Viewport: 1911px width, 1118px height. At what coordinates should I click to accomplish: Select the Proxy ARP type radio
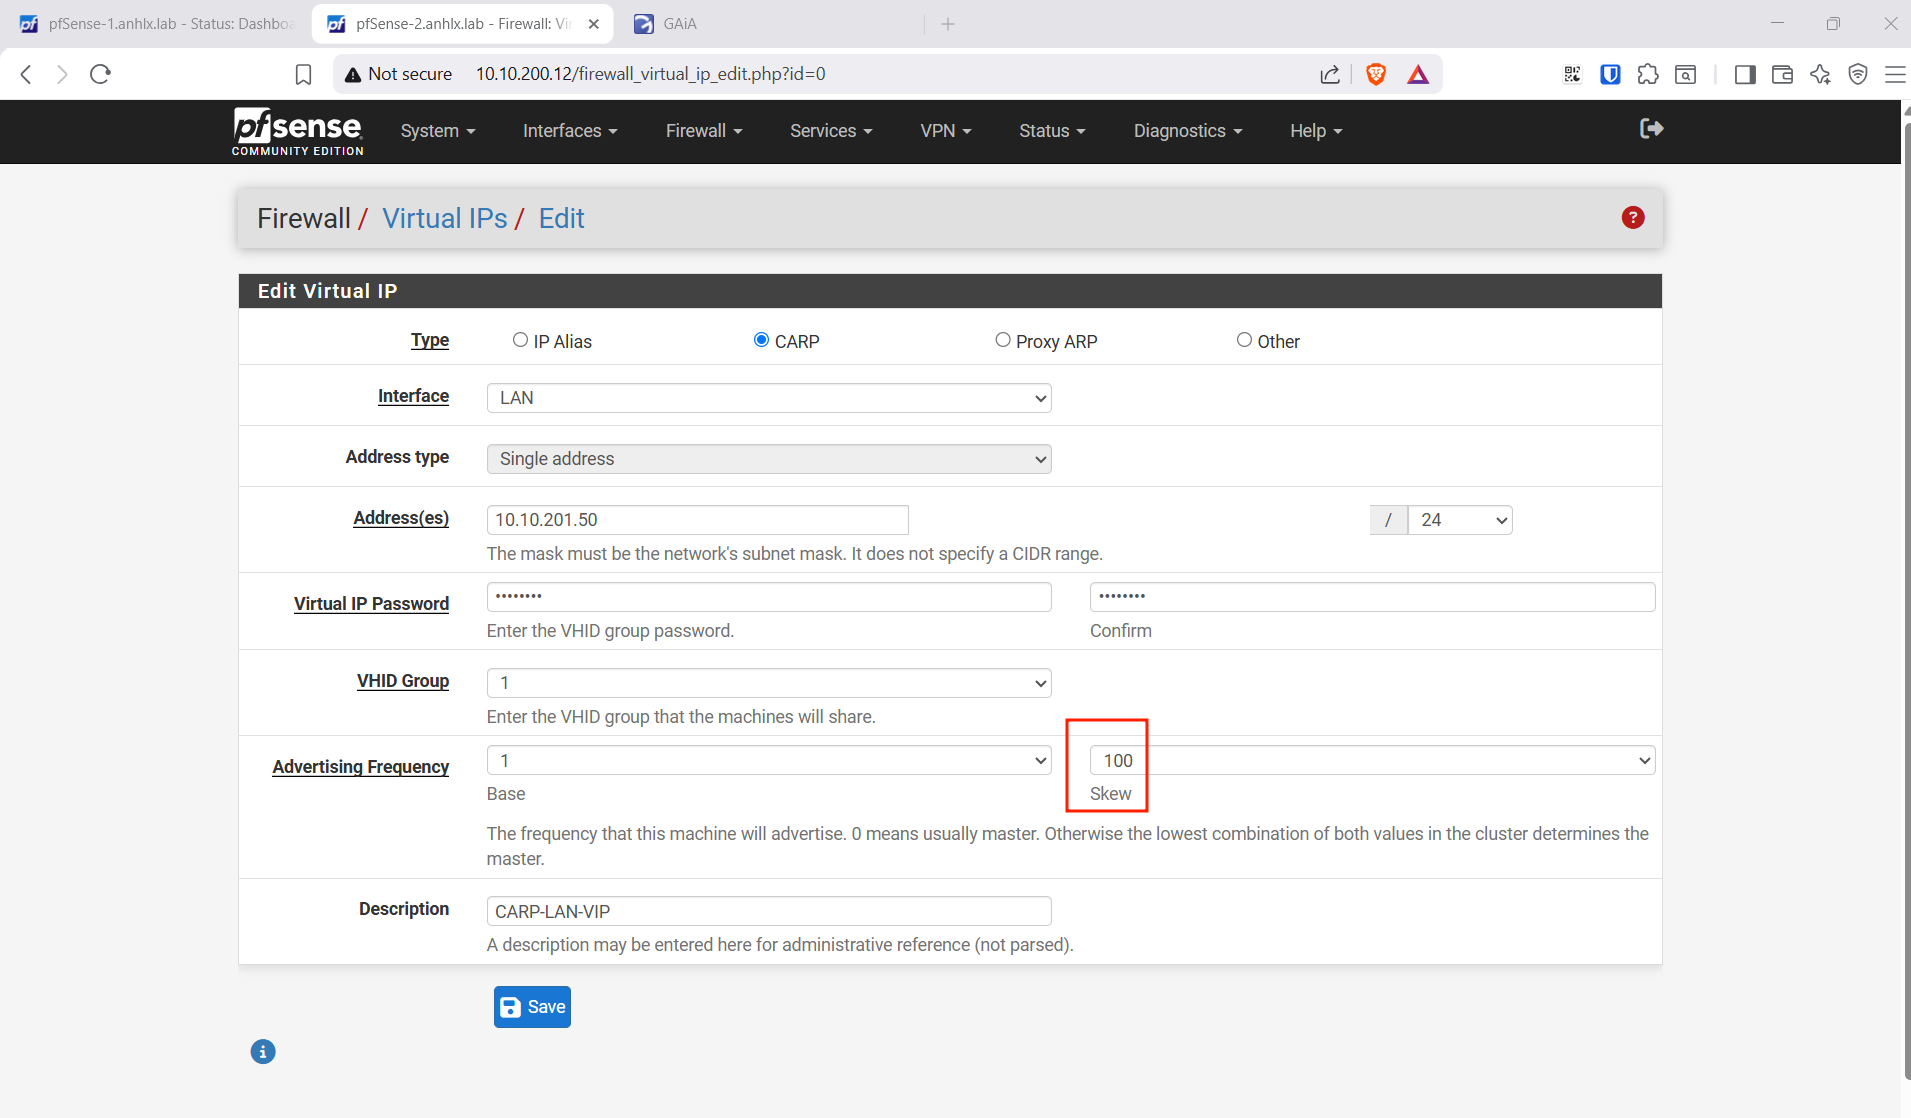tap(1002, 340)
